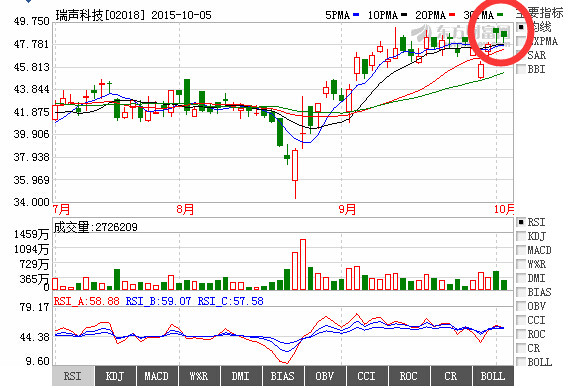Check the MACD box in side list
The width and height of the screenshot is (572, 388).
[x=521, y=250]
